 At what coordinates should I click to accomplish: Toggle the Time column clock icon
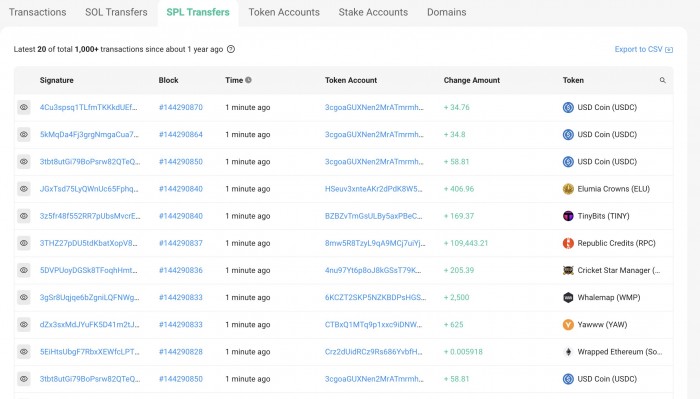248,80
